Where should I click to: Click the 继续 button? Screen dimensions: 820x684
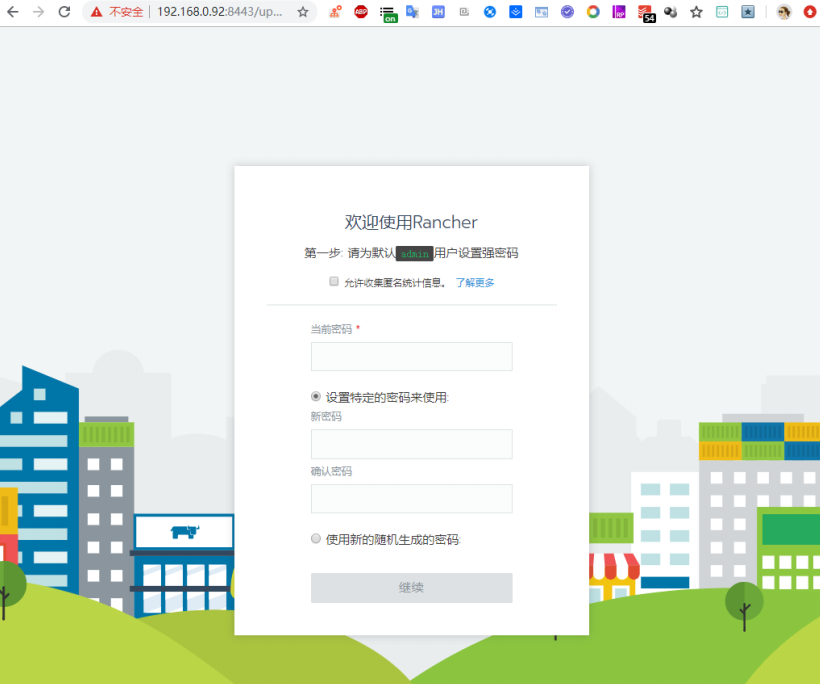[x=412, y=588]
